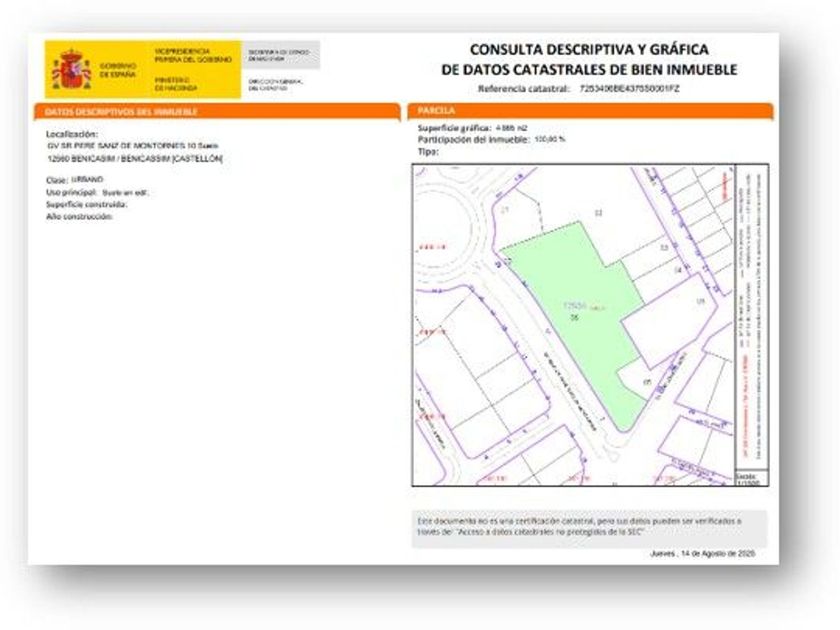Click the Año construcción label

click(80, 216)
